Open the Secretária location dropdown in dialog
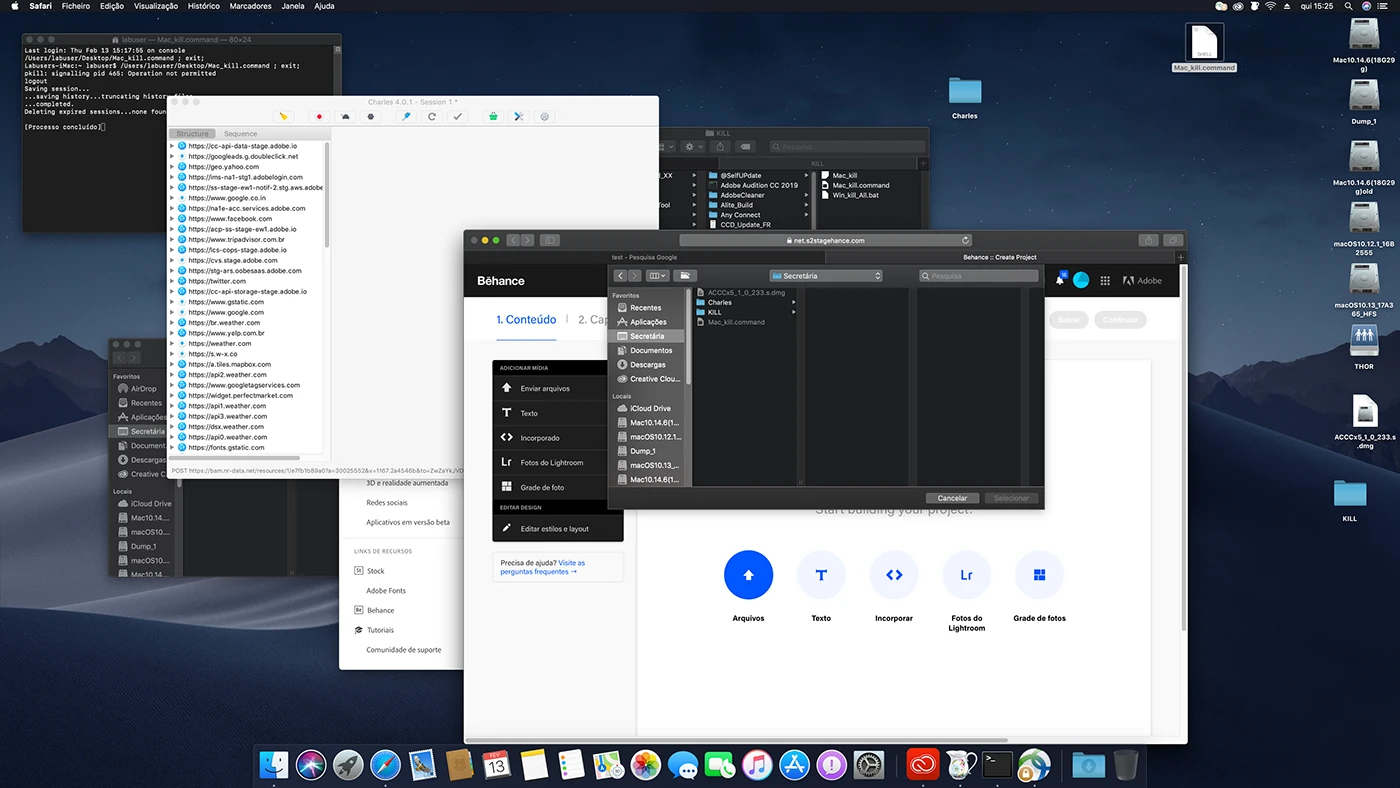The image size is (1400, 788). coord(826,276)
